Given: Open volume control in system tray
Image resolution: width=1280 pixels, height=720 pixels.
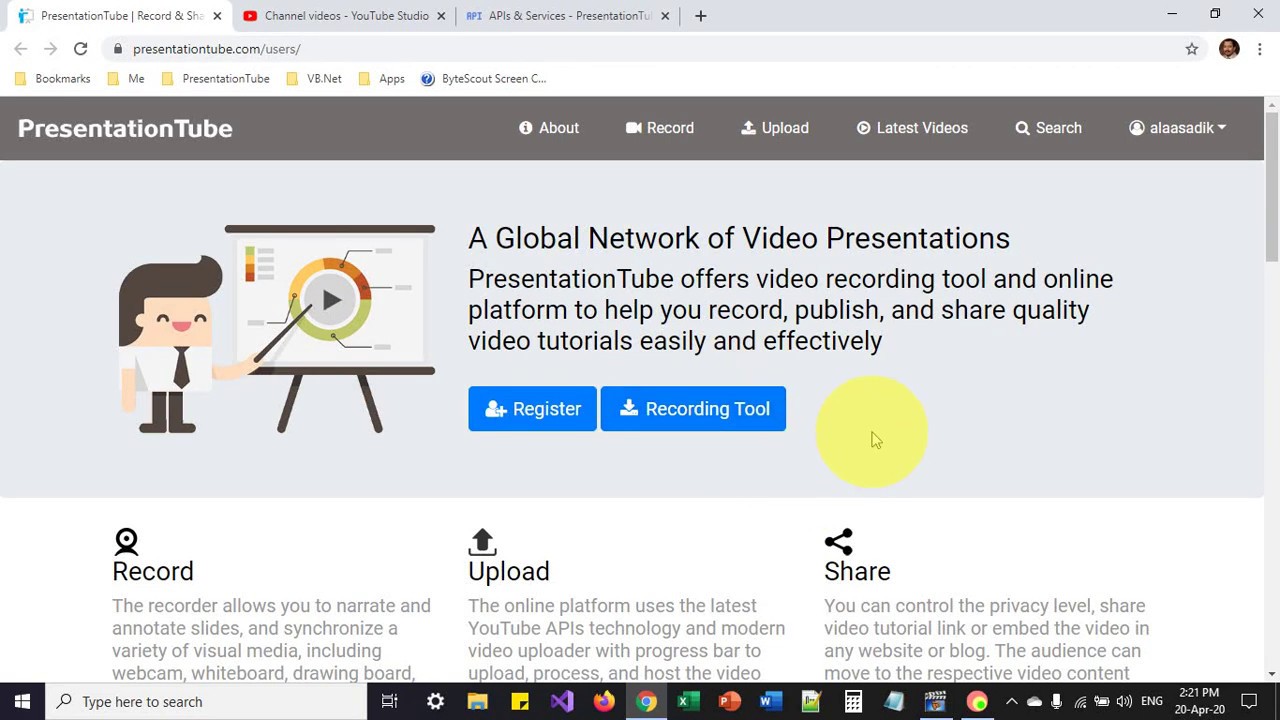Looking at the screenshot, I should 1124,702.
